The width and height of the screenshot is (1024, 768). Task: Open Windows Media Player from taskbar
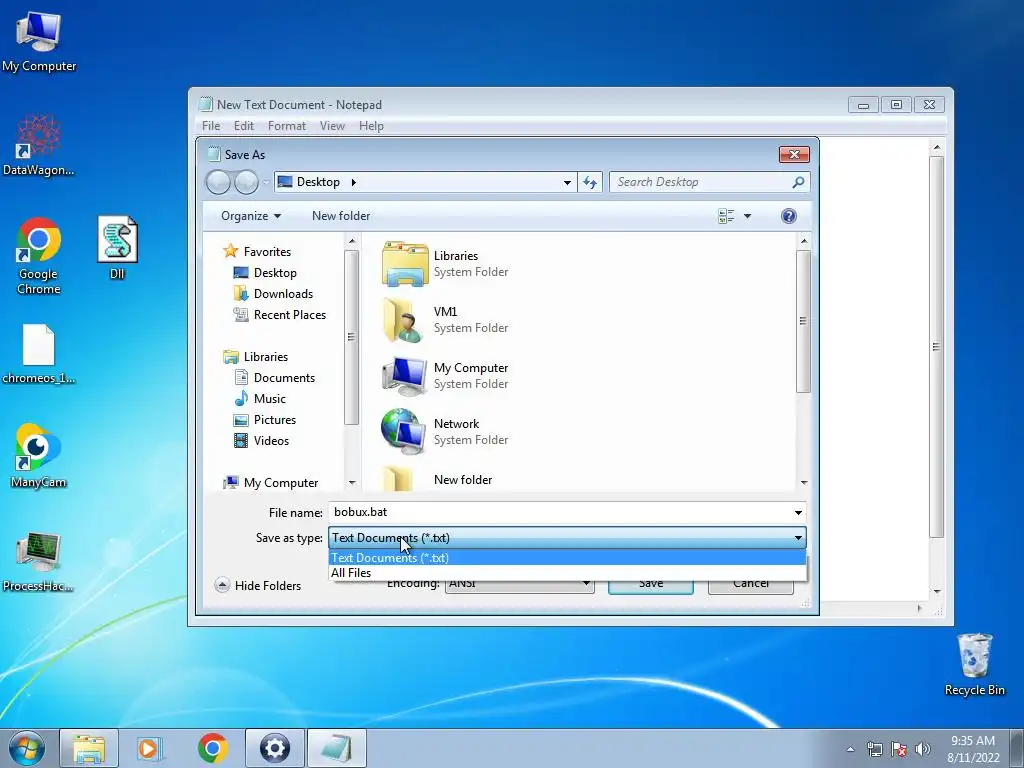150,748
